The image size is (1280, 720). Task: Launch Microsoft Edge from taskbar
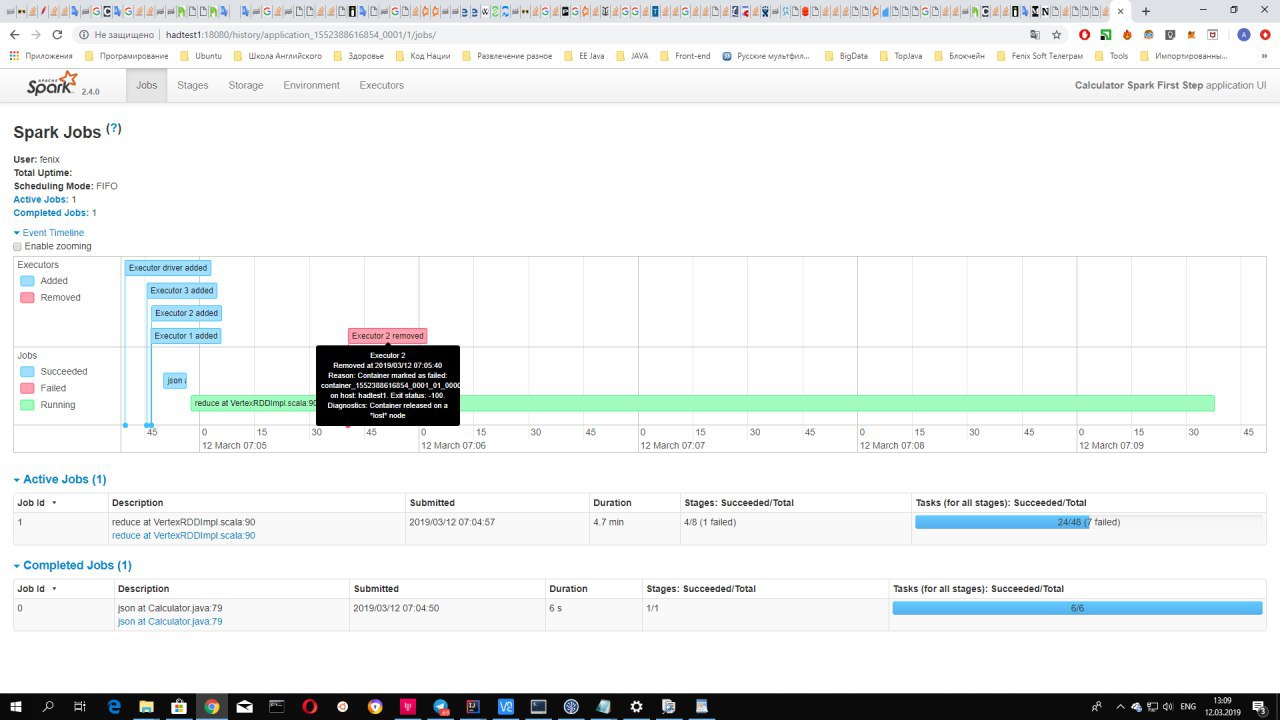coord(114,706)
